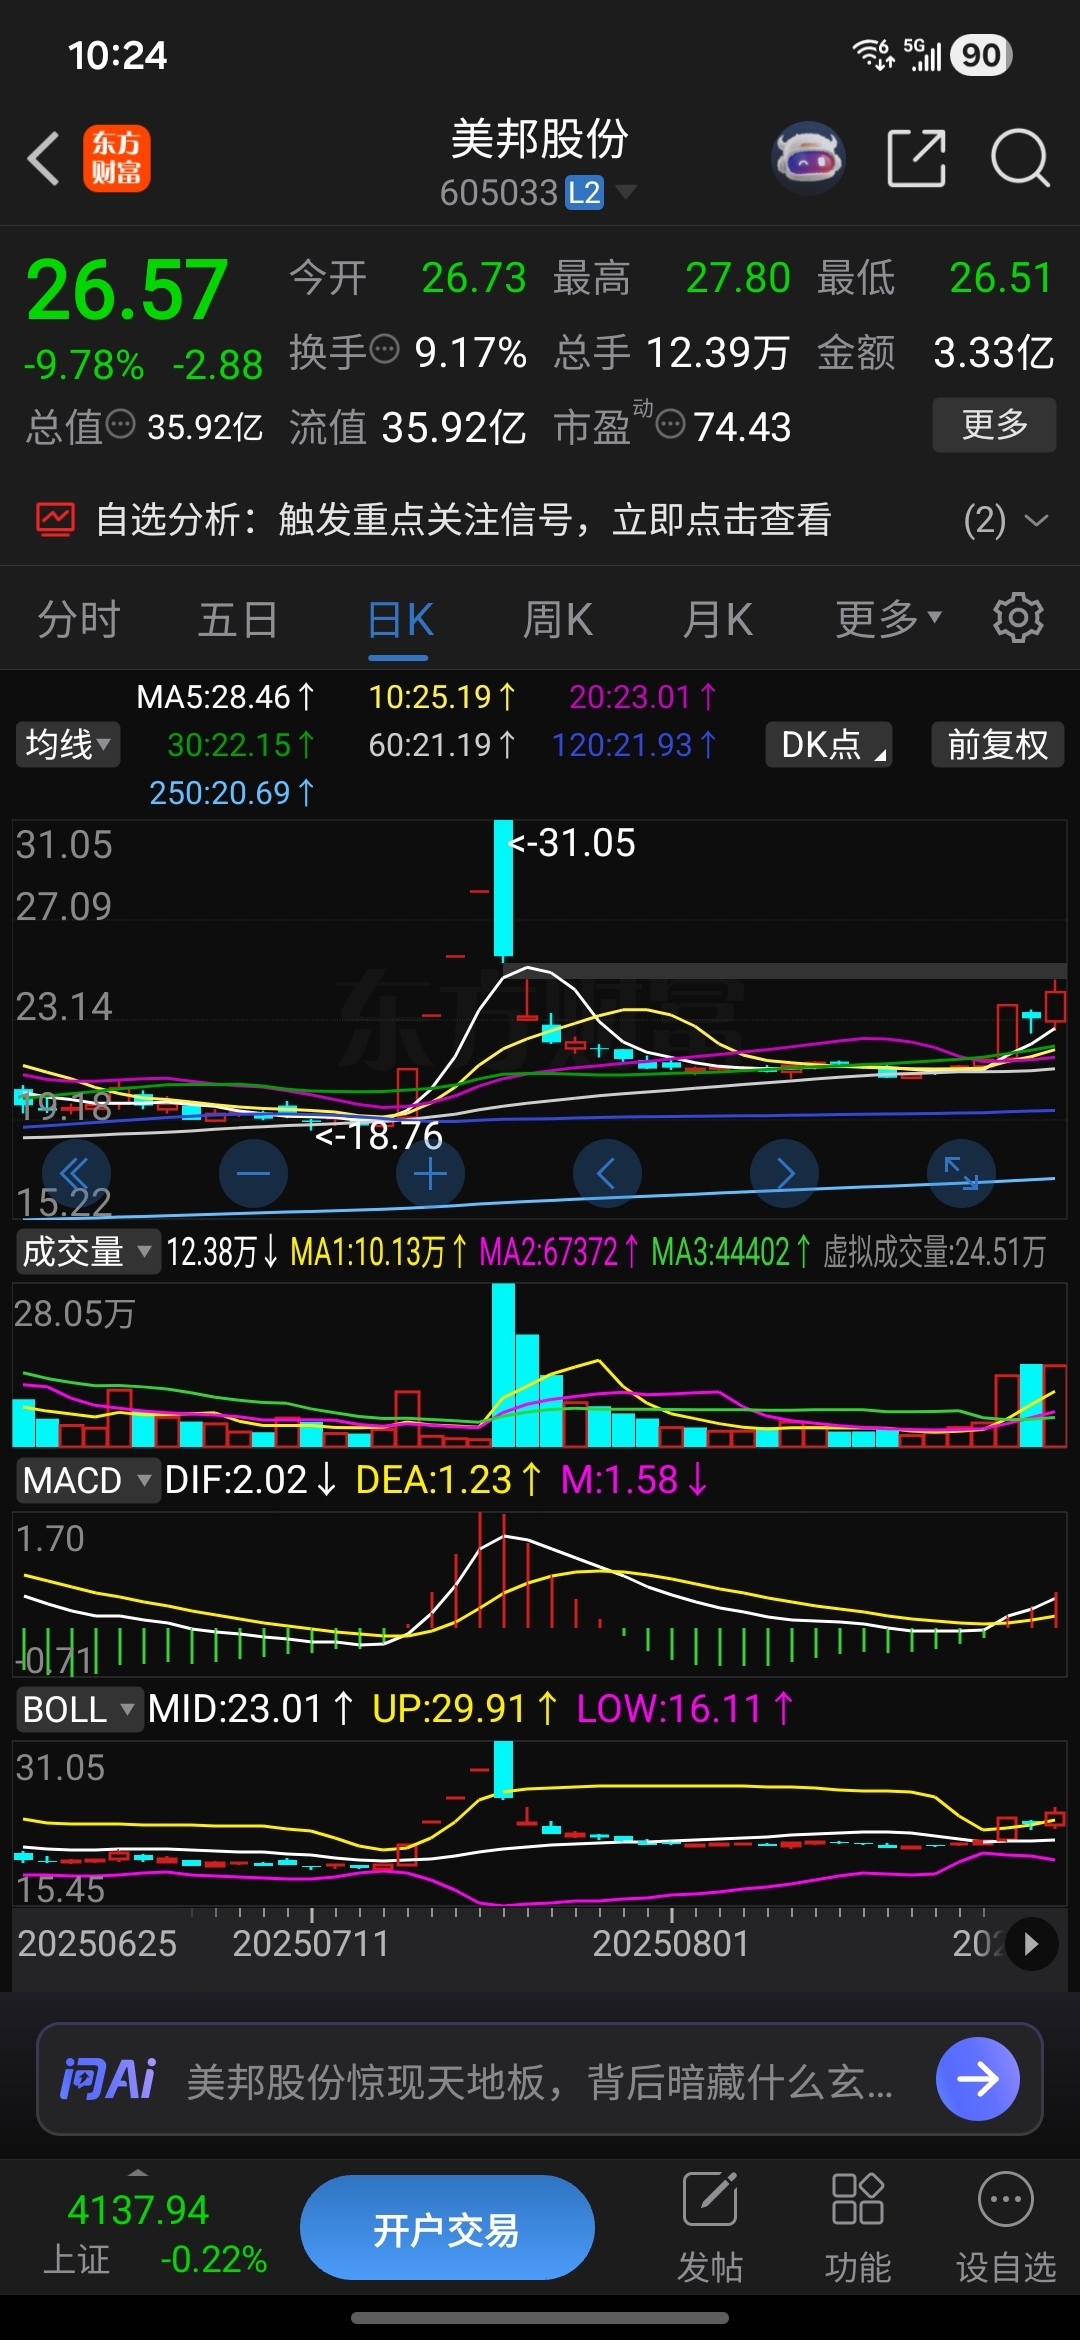This screenshot has height=2340, width=1080.
Task: Send AI question with arrow button
Action: 977,2079
